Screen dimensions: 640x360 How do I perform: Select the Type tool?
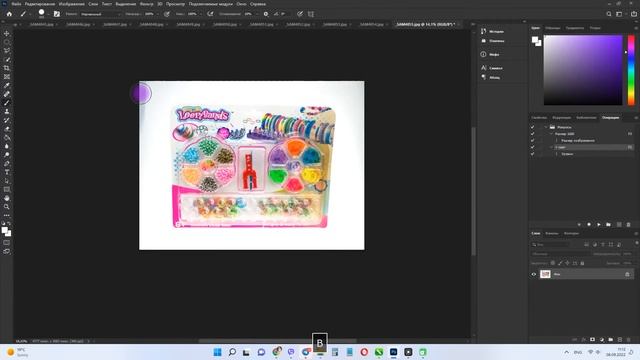pyautogui.click(x=7, y=172)
